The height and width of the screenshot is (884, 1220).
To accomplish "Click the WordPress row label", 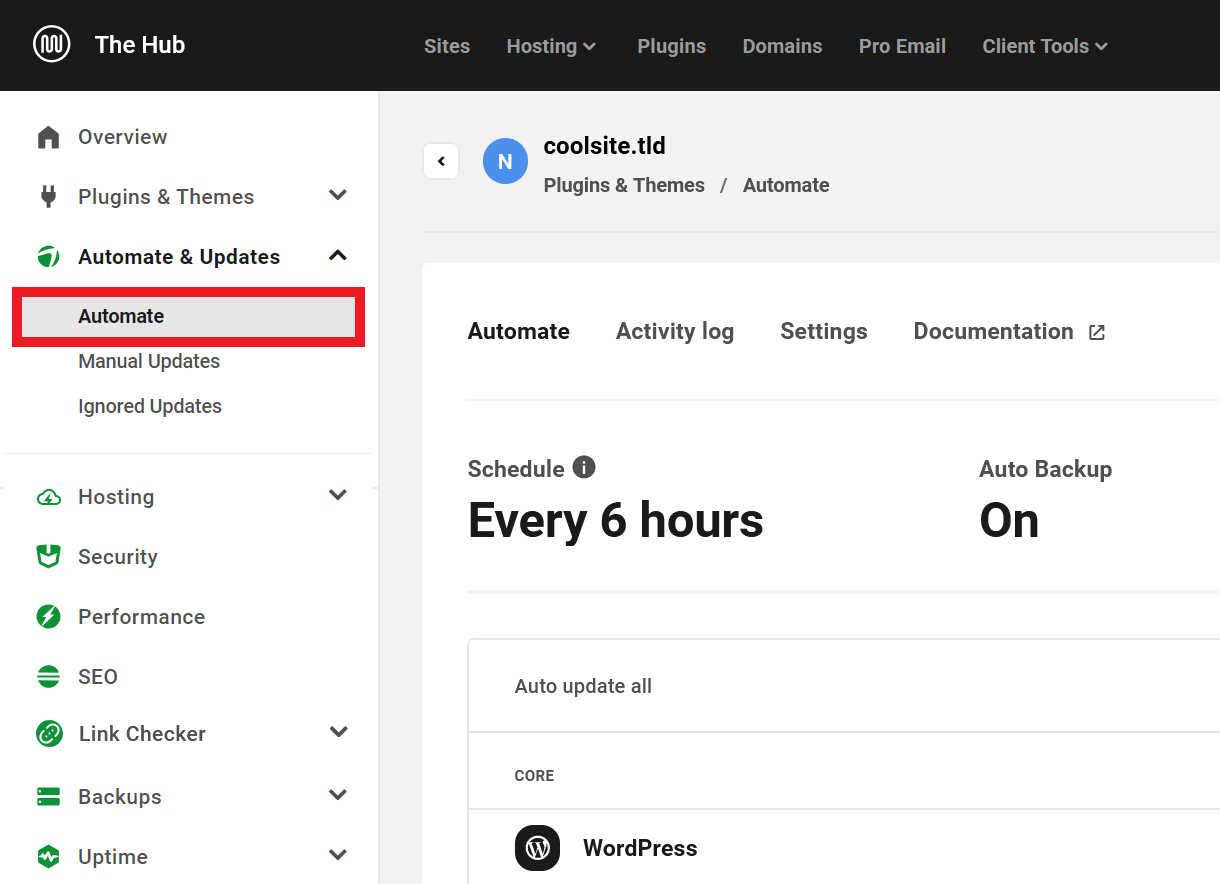I will click(640, 848).
